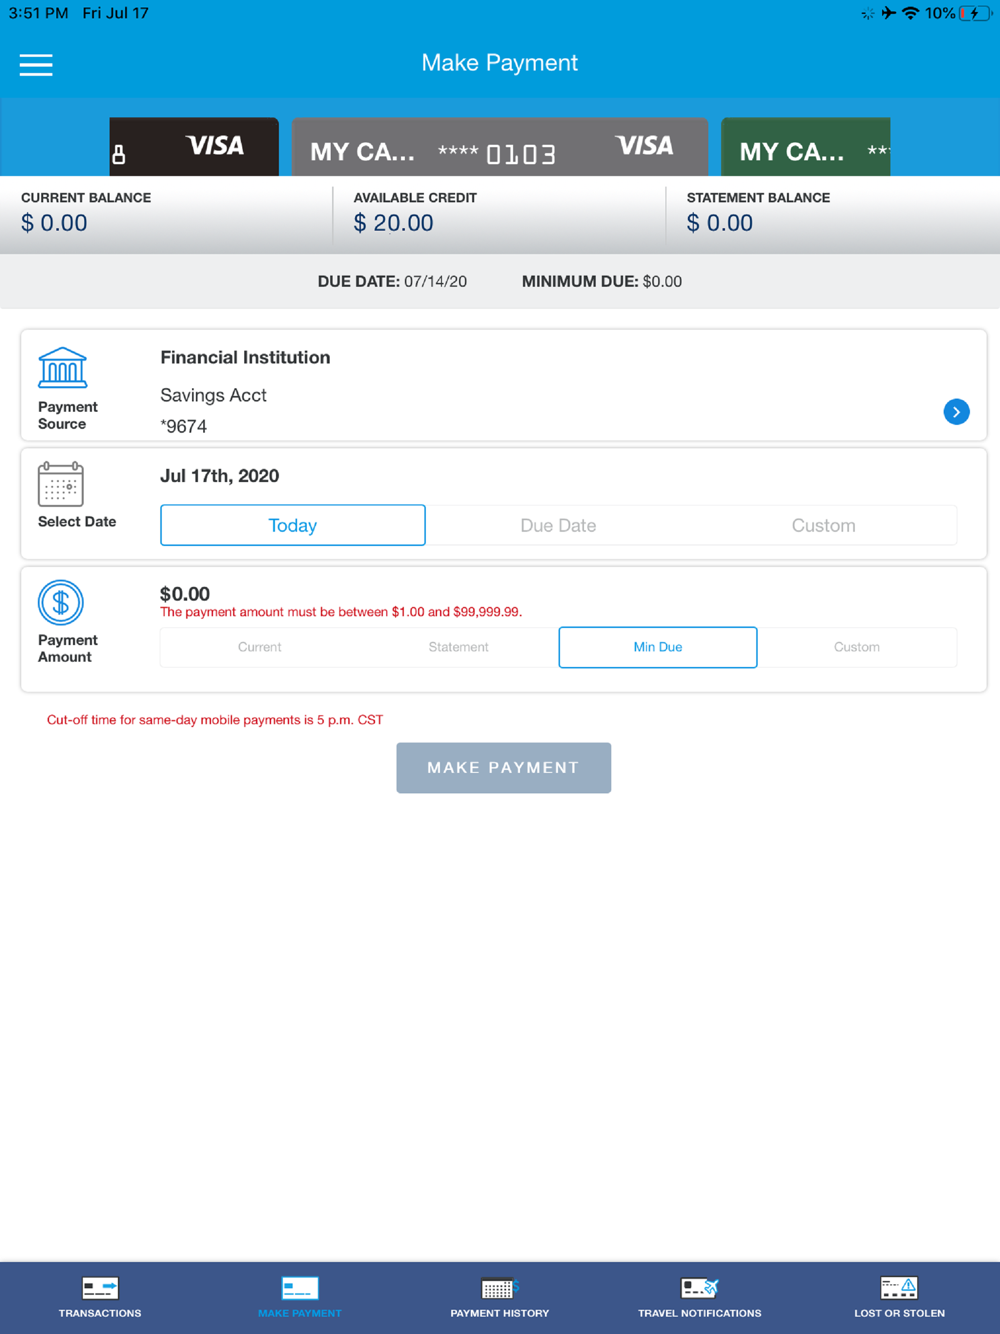The height and width of the screenshot is (1334, 1000).
Task: Click the MAKE PAYMENT button
Action: 503,768
